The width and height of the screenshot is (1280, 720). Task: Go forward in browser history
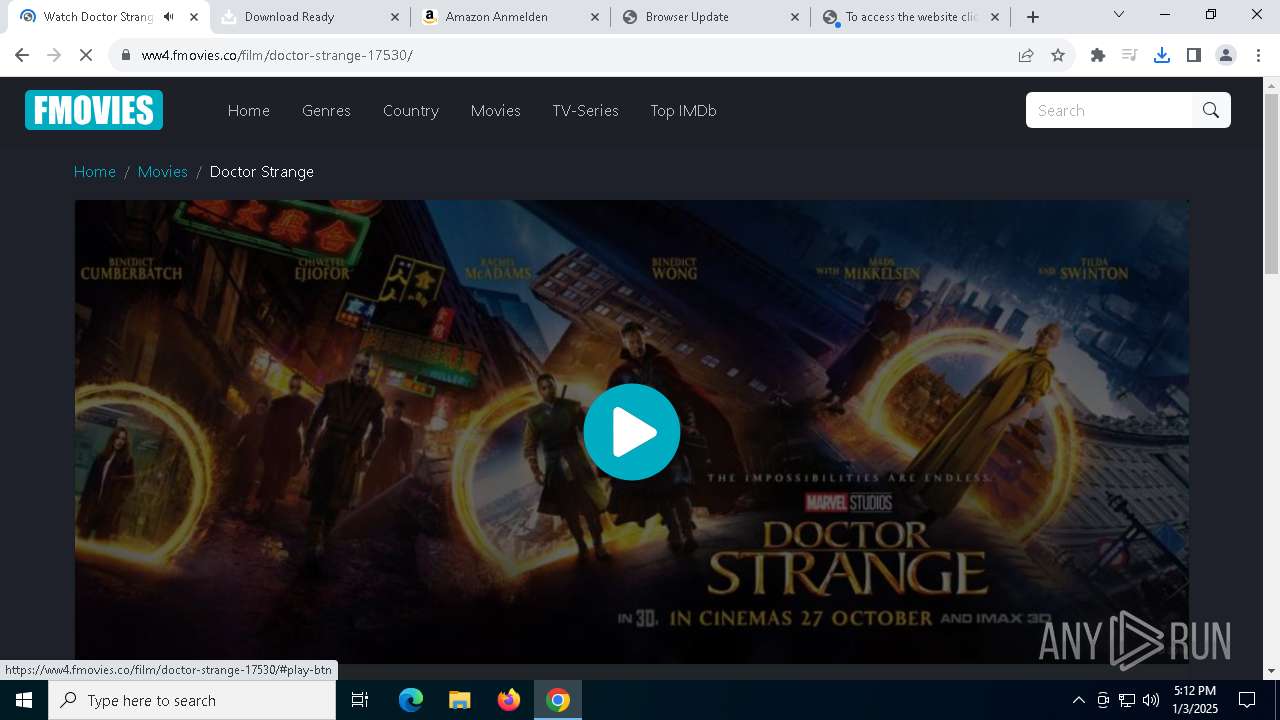(x=54, y=55)
